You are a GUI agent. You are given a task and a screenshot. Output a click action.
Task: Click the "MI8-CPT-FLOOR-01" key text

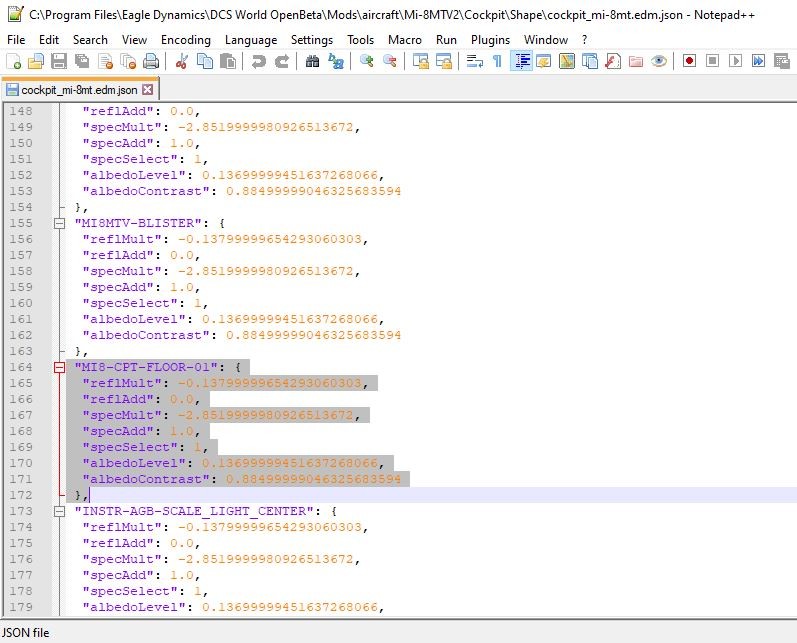pyautogui.click(x=146, y=367)
